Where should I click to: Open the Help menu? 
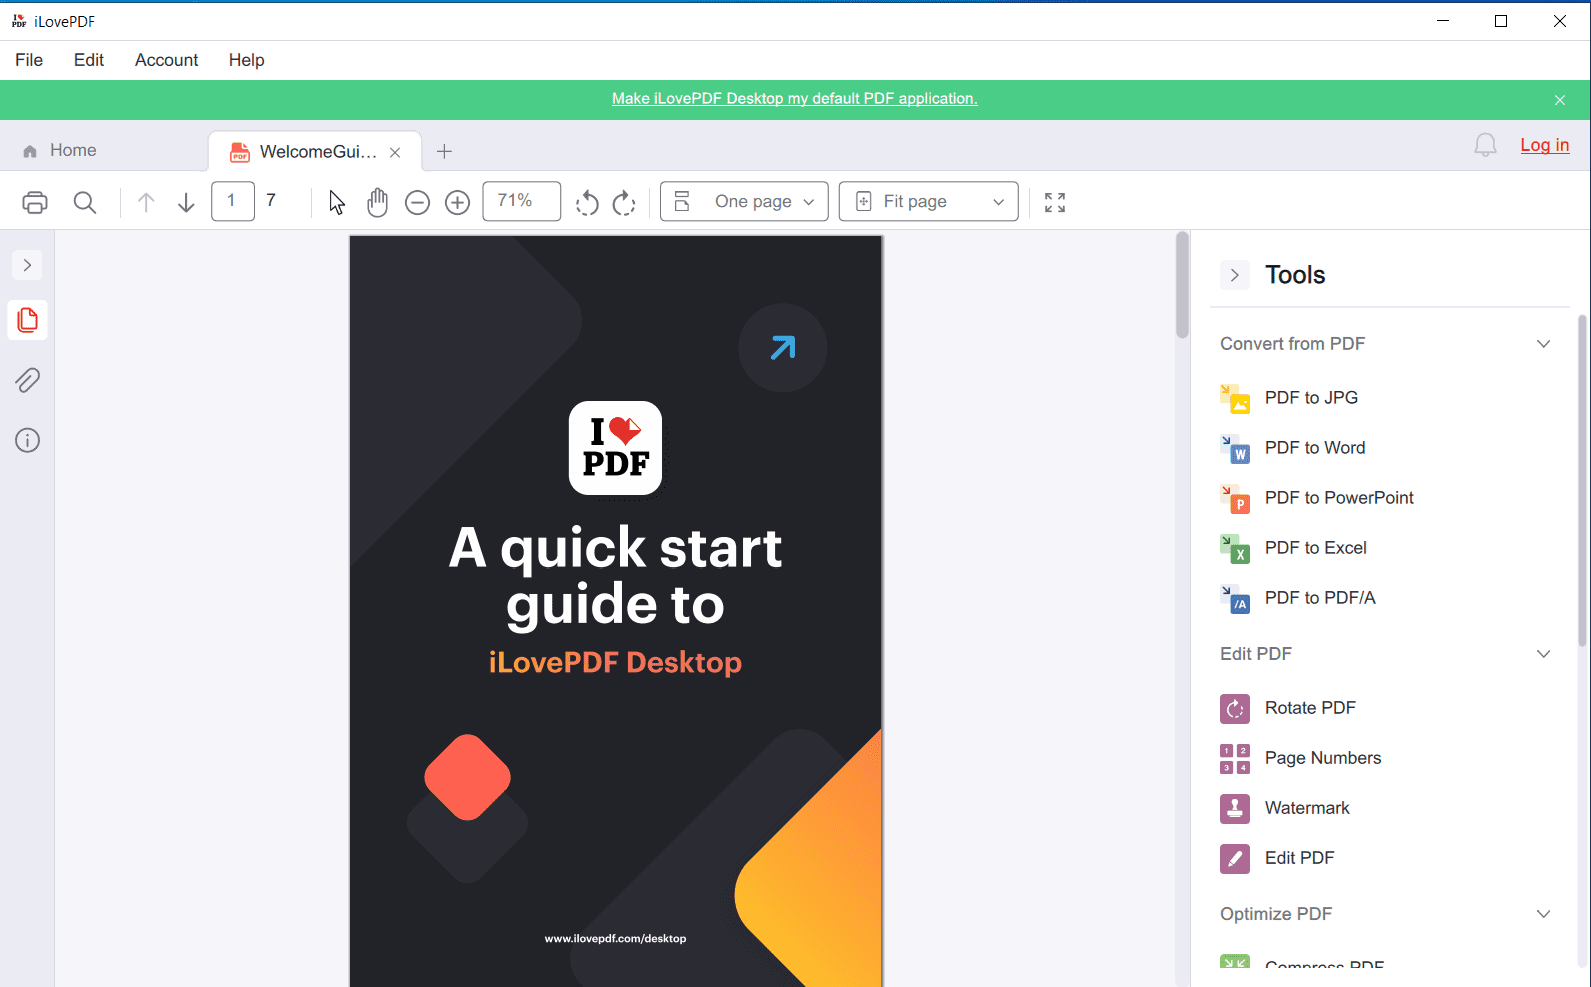[246, 60]
